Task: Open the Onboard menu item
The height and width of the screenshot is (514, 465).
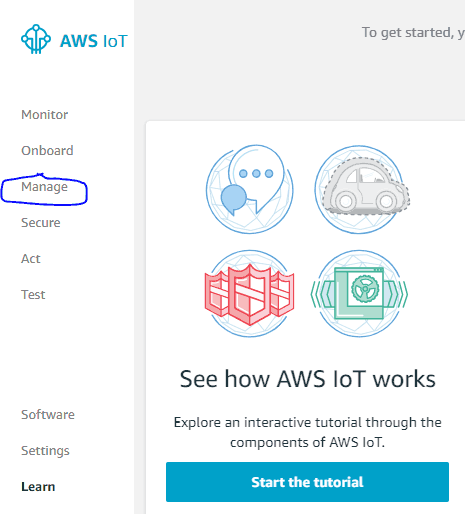Action: click(47, 151)
